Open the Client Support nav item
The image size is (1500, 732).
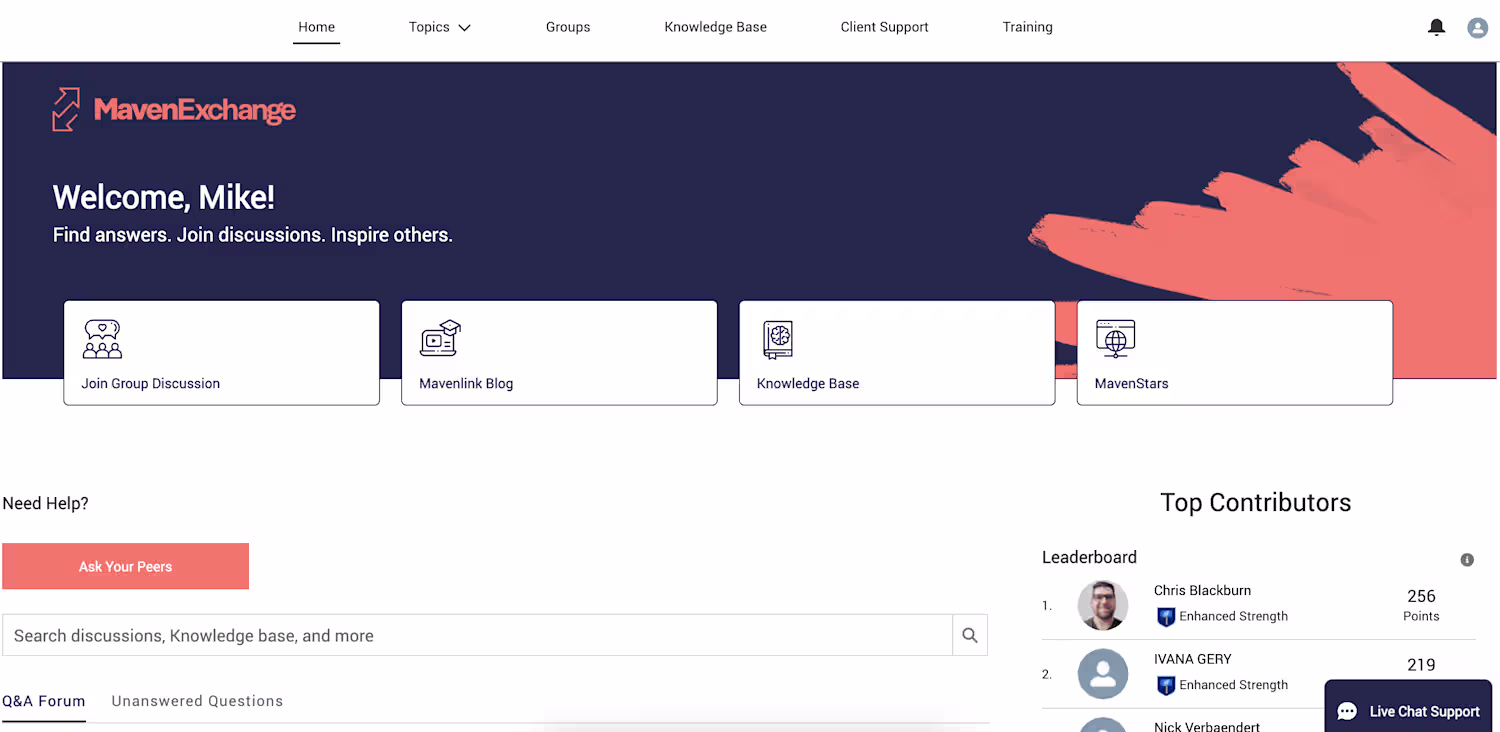click(x=885, y=27)
